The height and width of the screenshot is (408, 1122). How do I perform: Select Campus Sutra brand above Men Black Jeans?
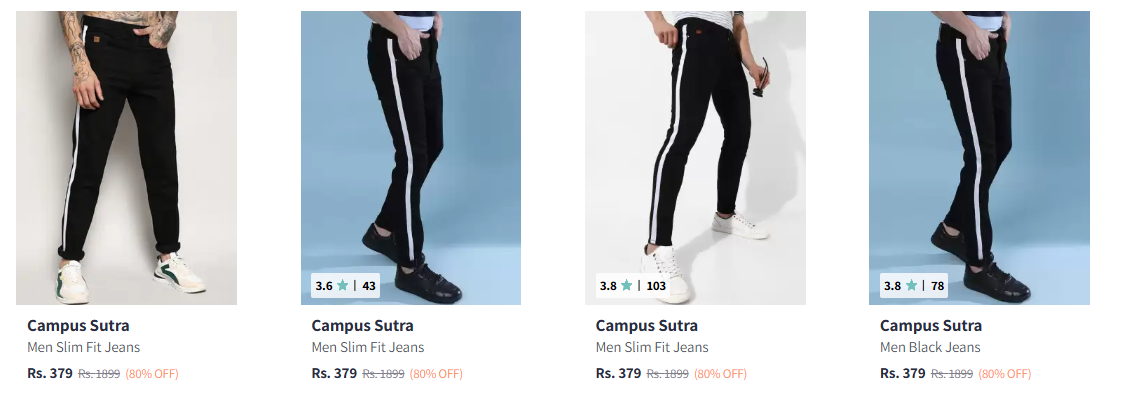point(930,326)
